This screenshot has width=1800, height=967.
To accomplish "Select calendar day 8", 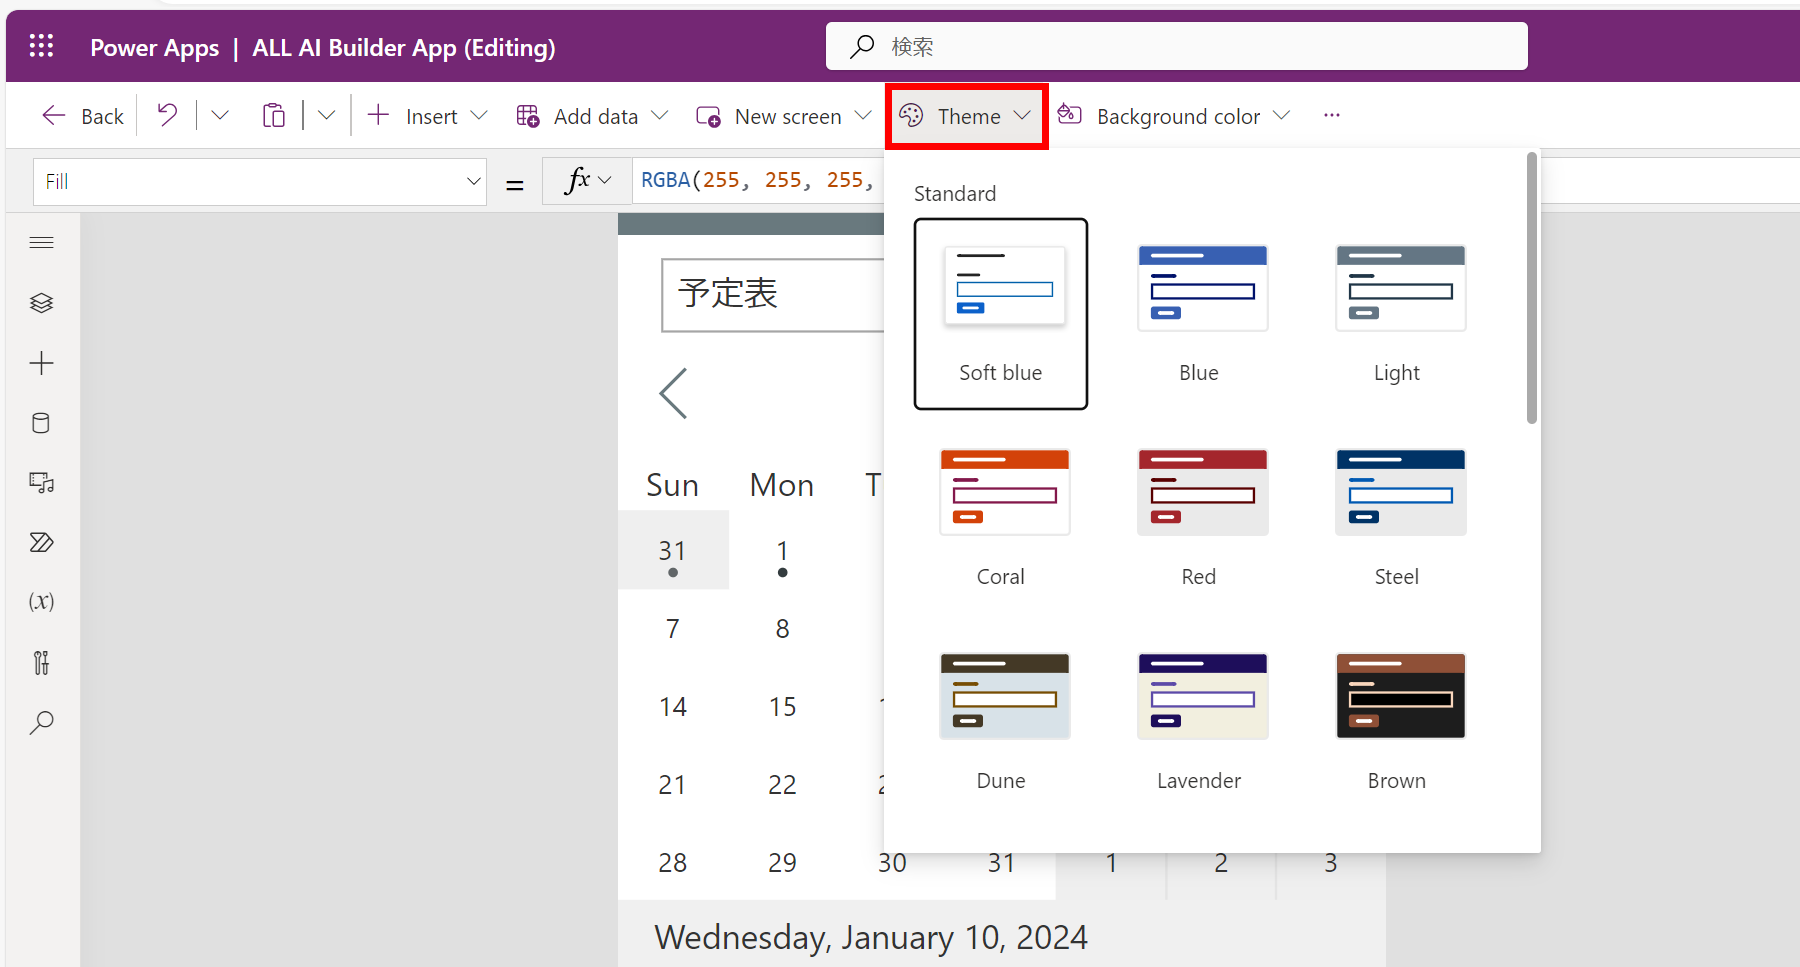I will pyautogui.click(x=782, y=629).
